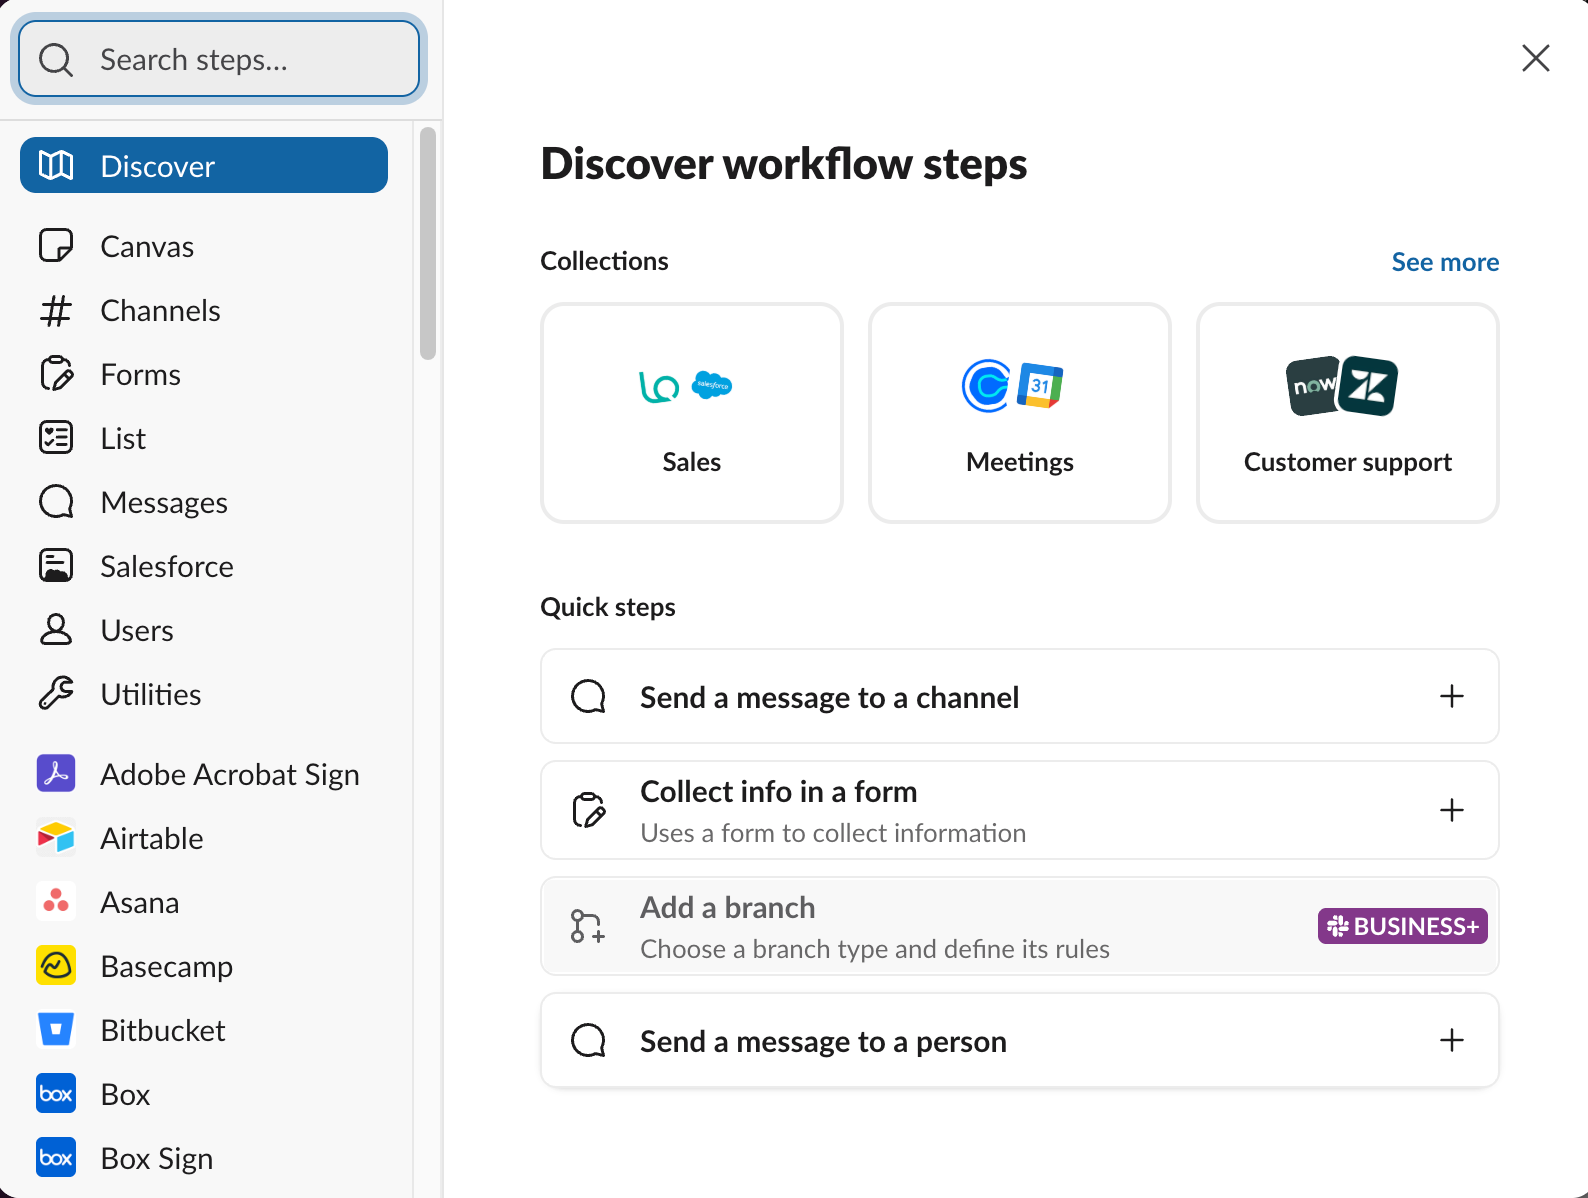Focus the Search steps field
Screen dimensions: 1588x1198
coord(219,60)
